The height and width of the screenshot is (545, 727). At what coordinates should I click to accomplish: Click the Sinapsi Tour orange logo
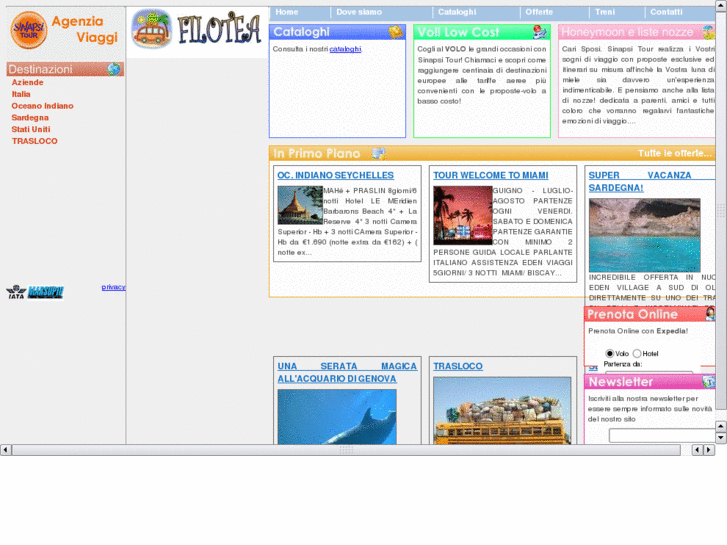[29, 30]
